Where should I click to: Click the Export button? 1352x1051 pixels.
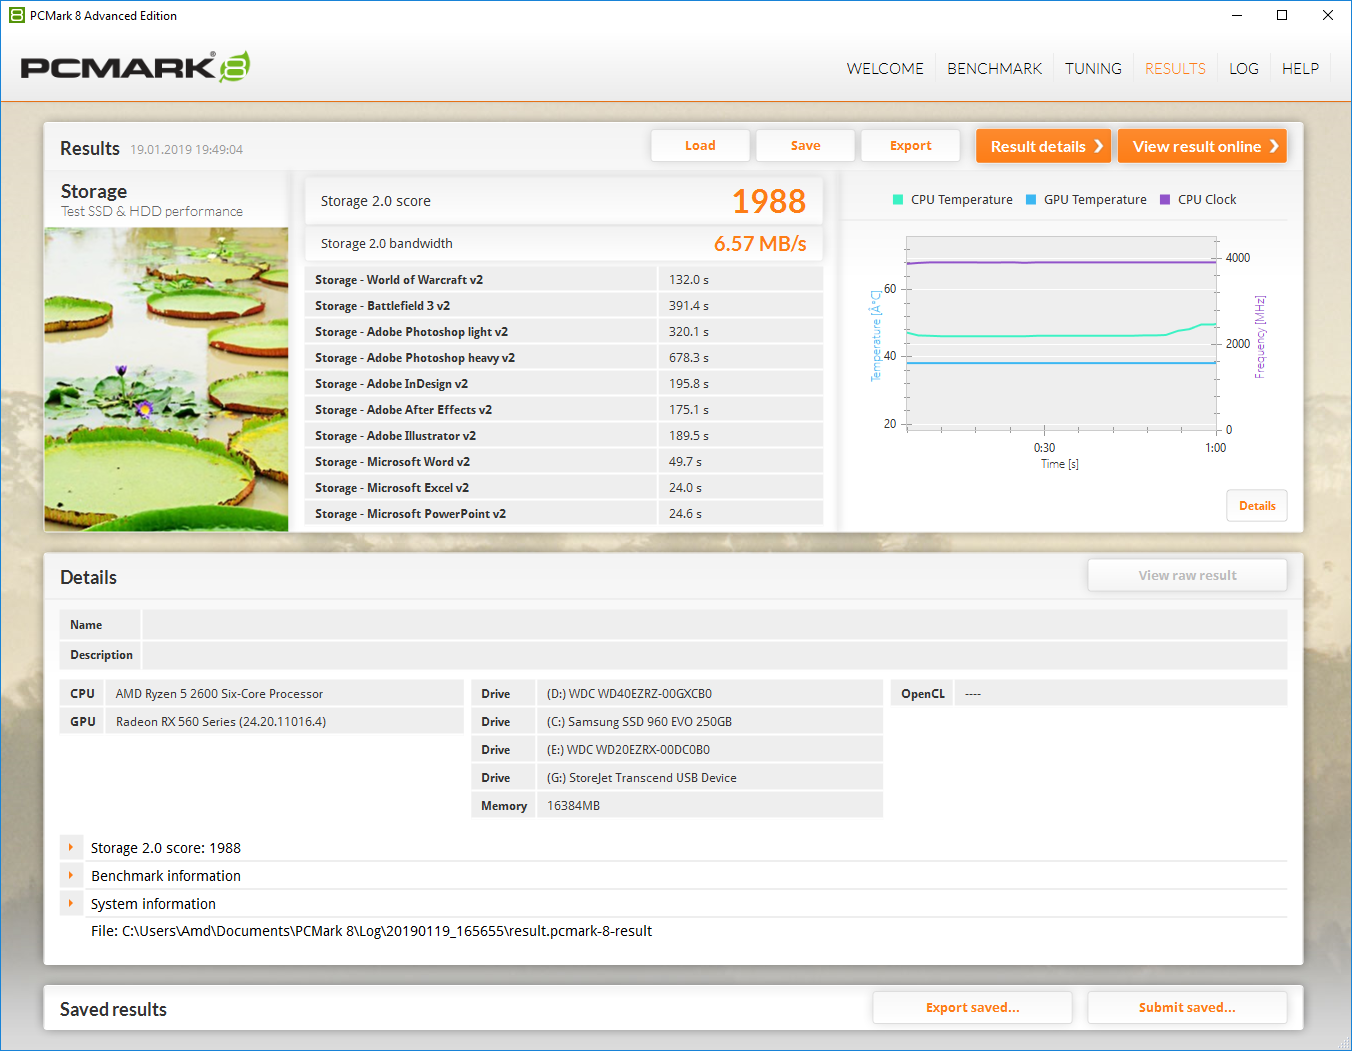click(910, 146)
